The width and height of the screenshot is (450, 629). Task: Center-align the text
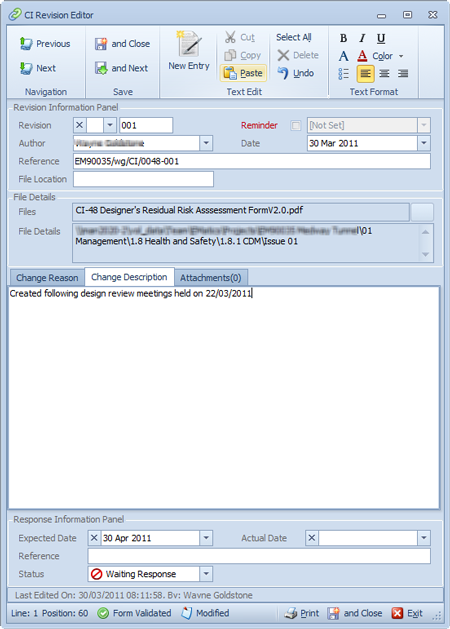click(x=384, y=73)
